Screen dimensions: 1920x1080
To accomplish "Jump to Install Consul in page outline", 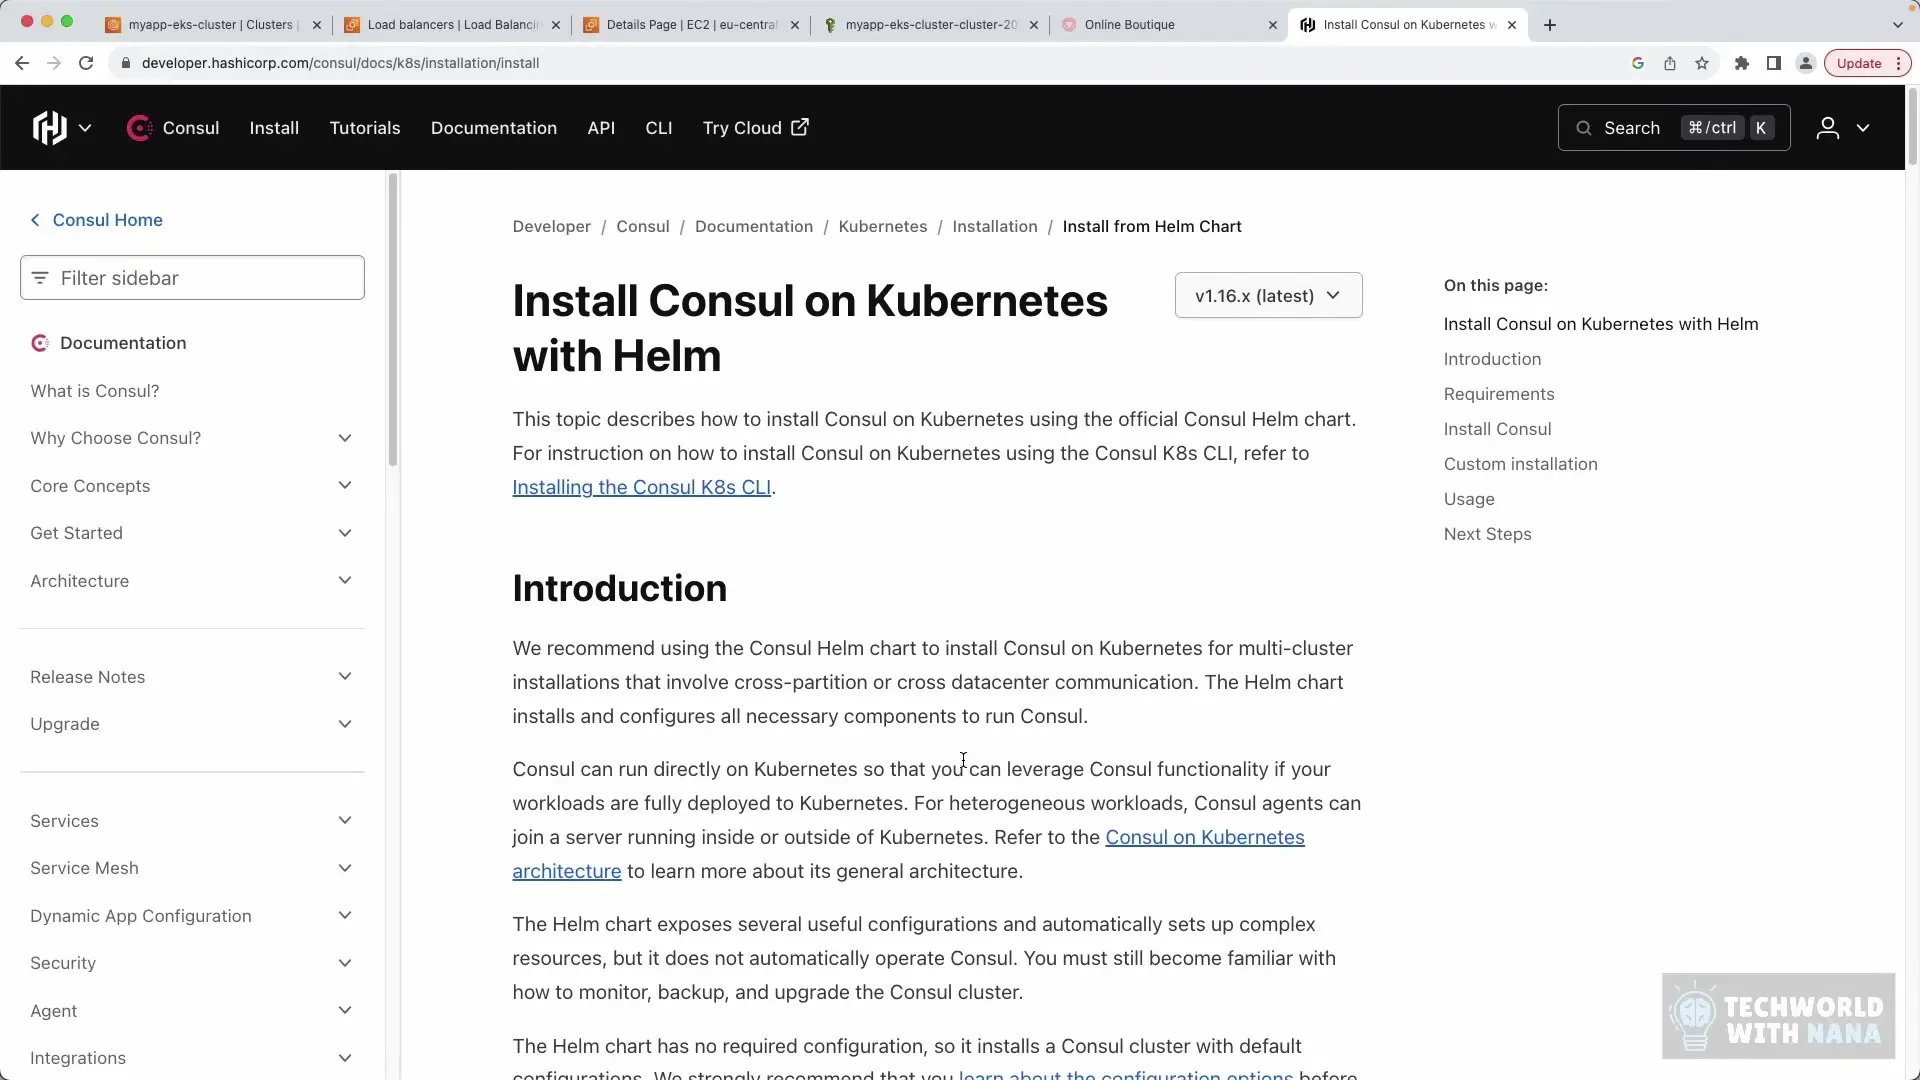I will (x=1497, y=429).
